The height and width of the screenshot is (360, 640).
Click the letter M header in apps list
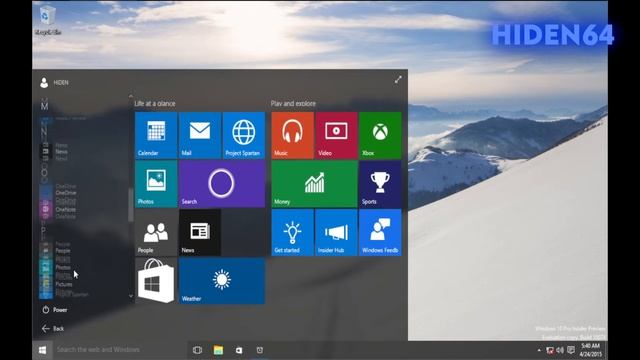pos(44,106)
